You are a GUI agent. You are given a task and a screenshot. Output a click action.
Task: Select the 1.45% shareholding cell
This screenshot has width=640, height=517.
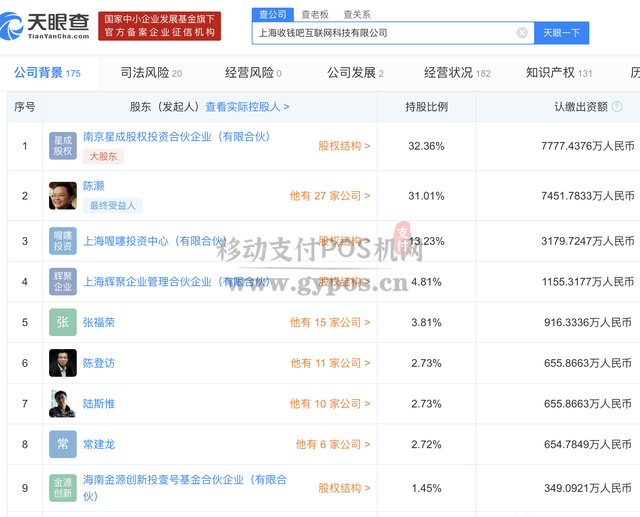pyautogui.click(x=427, y=488)
